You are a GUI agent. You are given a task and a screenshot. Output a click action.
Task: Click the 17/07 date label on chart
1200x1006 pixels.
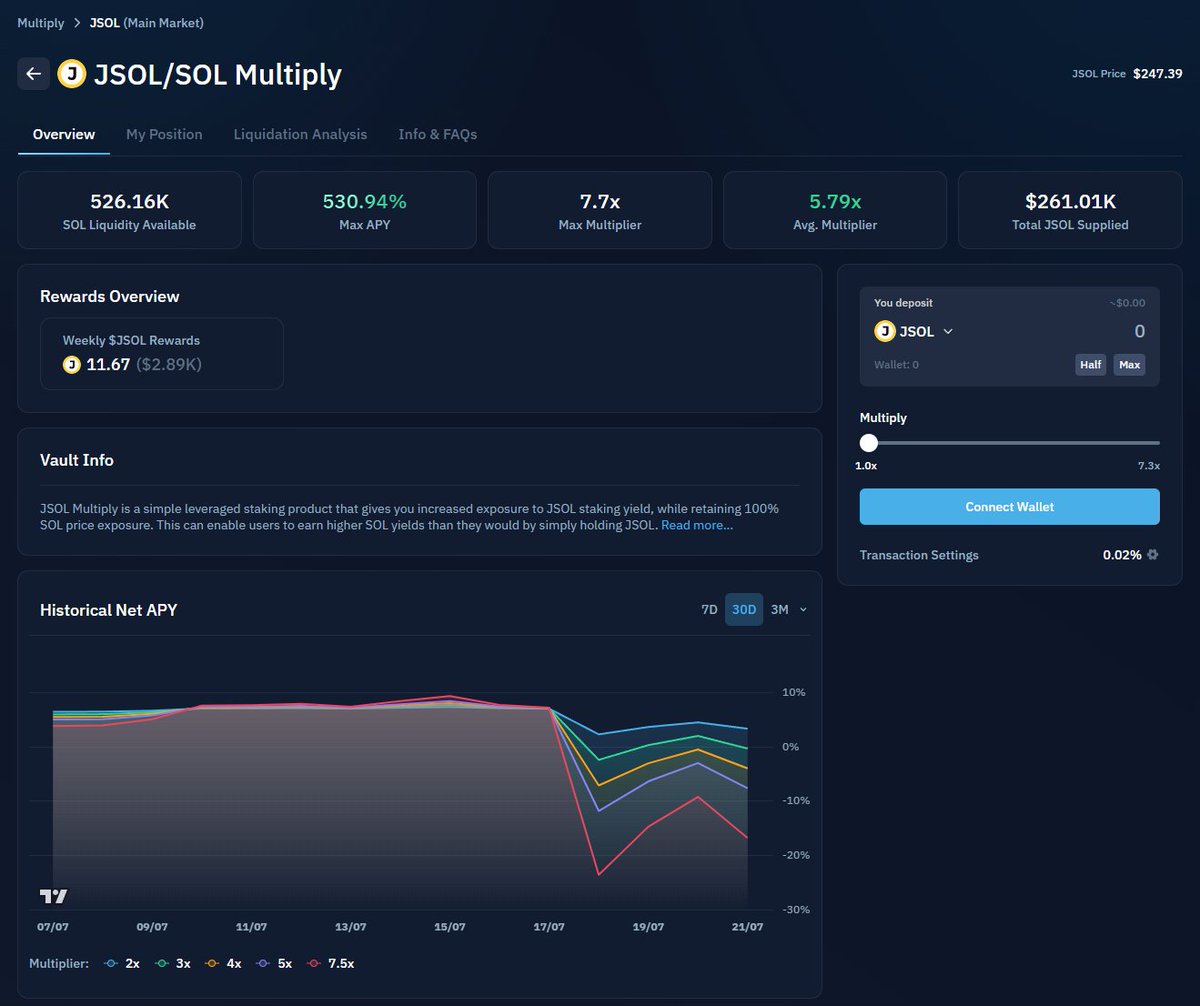pyautogui.click(x=549, y=927)
